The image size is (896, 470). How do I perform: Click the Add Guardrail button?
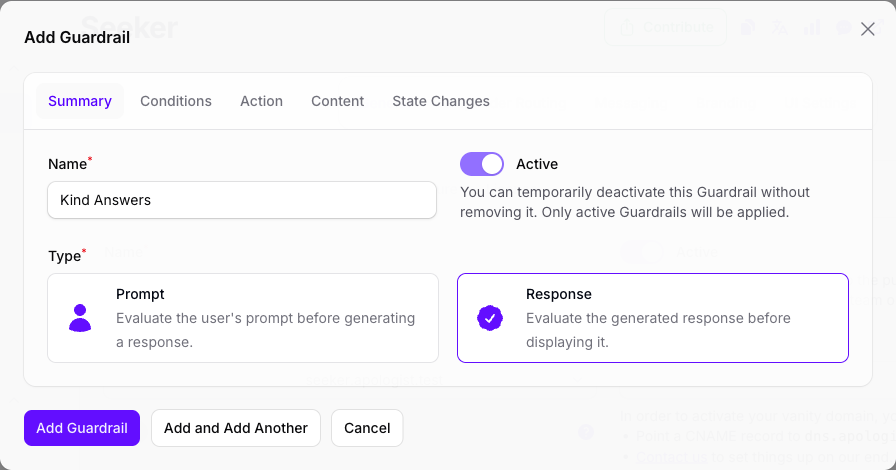[82, 428]
